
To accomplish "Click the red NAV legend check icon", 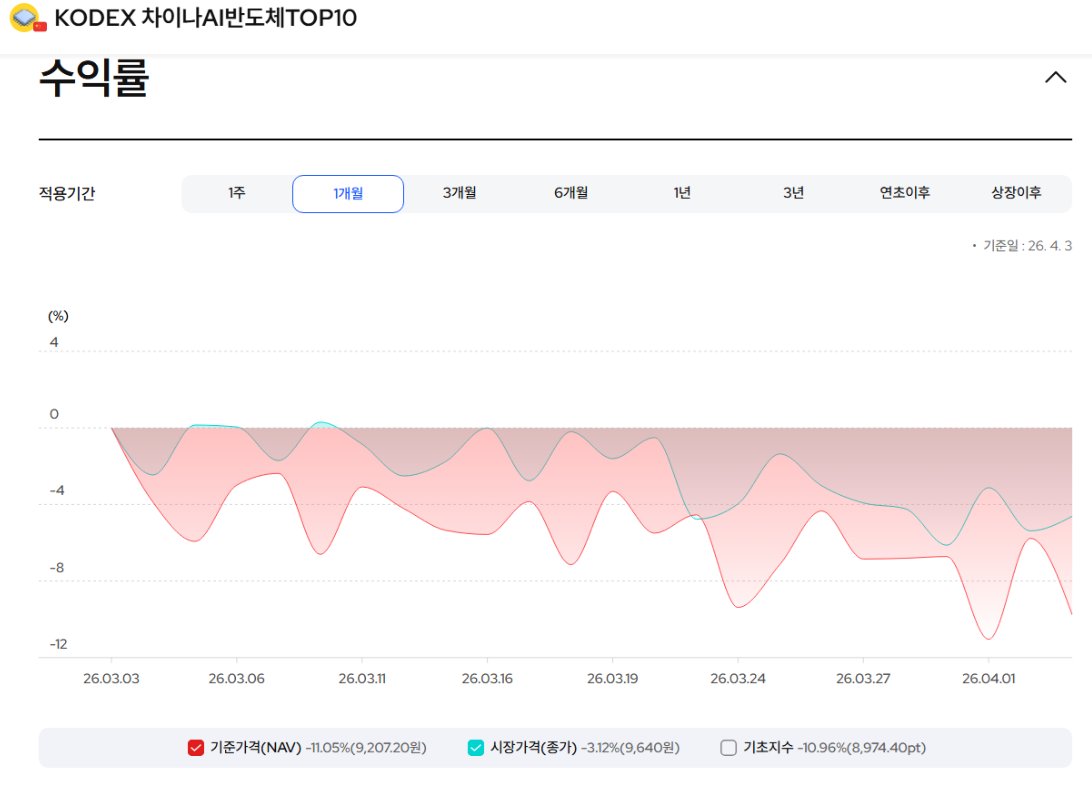I will coord(196,746).
